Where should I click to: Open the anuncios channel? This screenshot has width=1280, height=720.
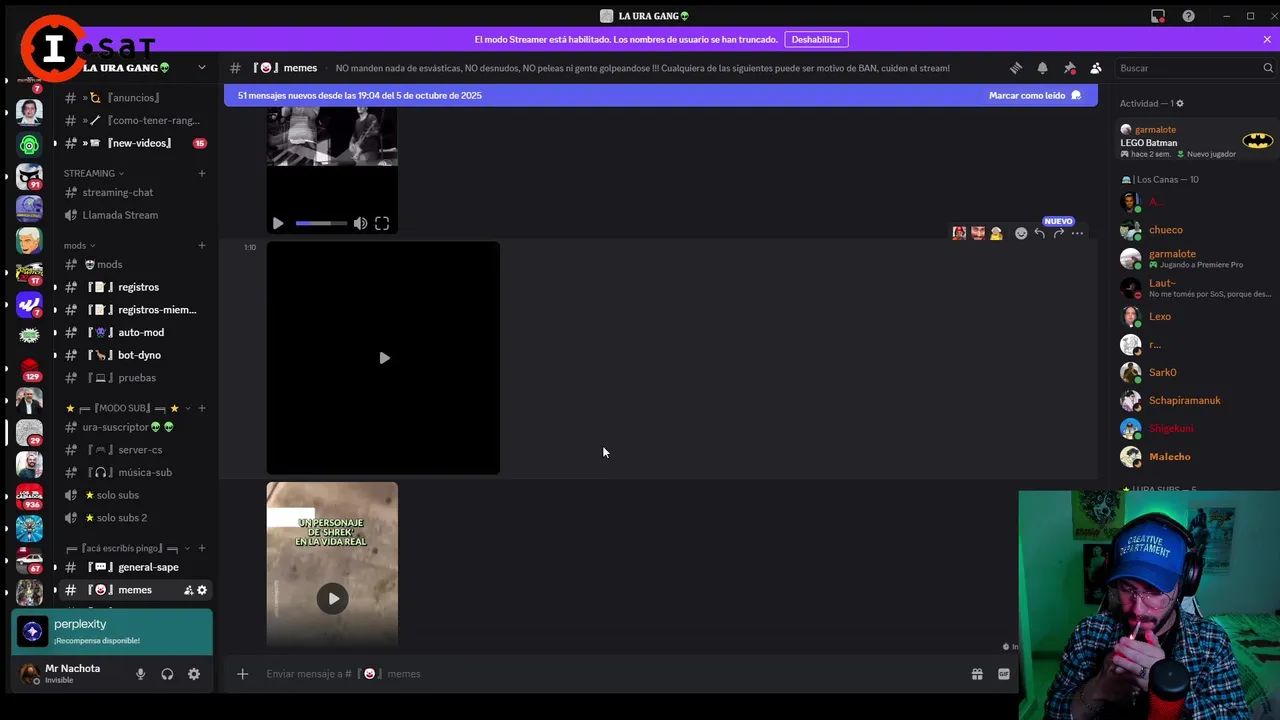[135, 98]
